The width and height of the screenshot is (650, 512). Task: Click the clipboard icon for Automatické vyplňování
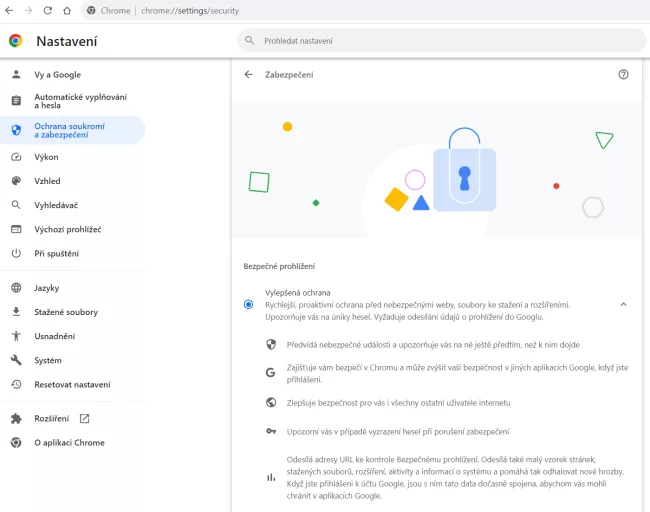tap(16, 101)
